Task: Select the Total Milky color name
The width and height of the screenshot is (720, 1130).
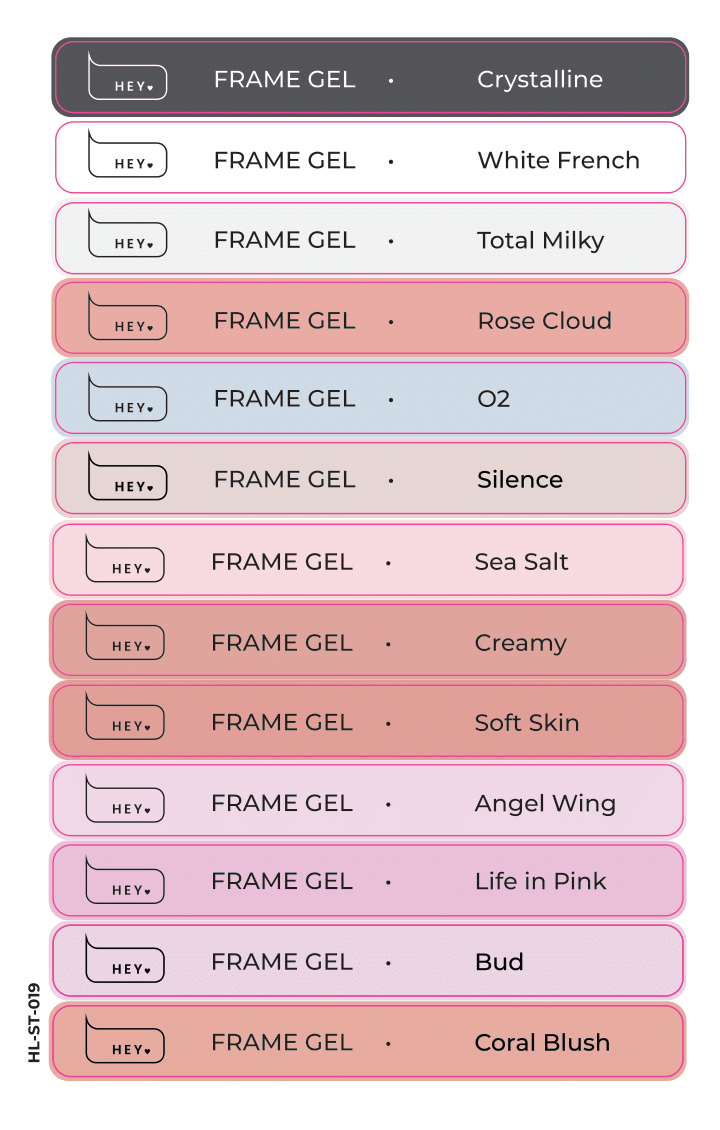Action: (541, 241)
